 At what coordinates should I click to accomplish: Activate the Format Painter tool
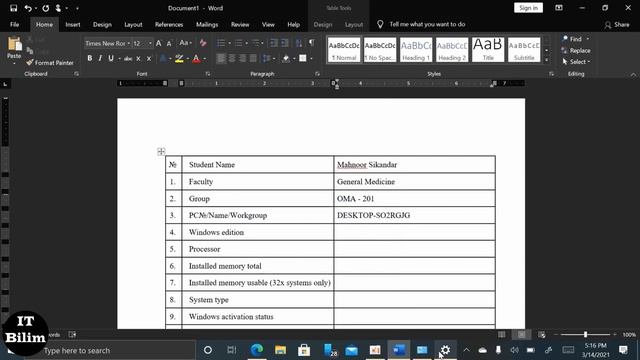coord(50,63)
